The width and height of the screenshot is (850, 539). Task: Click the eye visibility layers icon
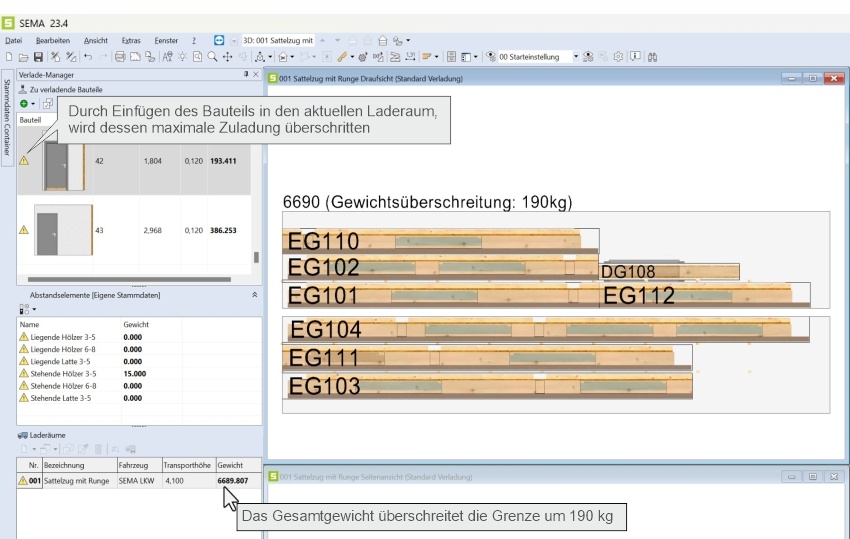point(491,56)
